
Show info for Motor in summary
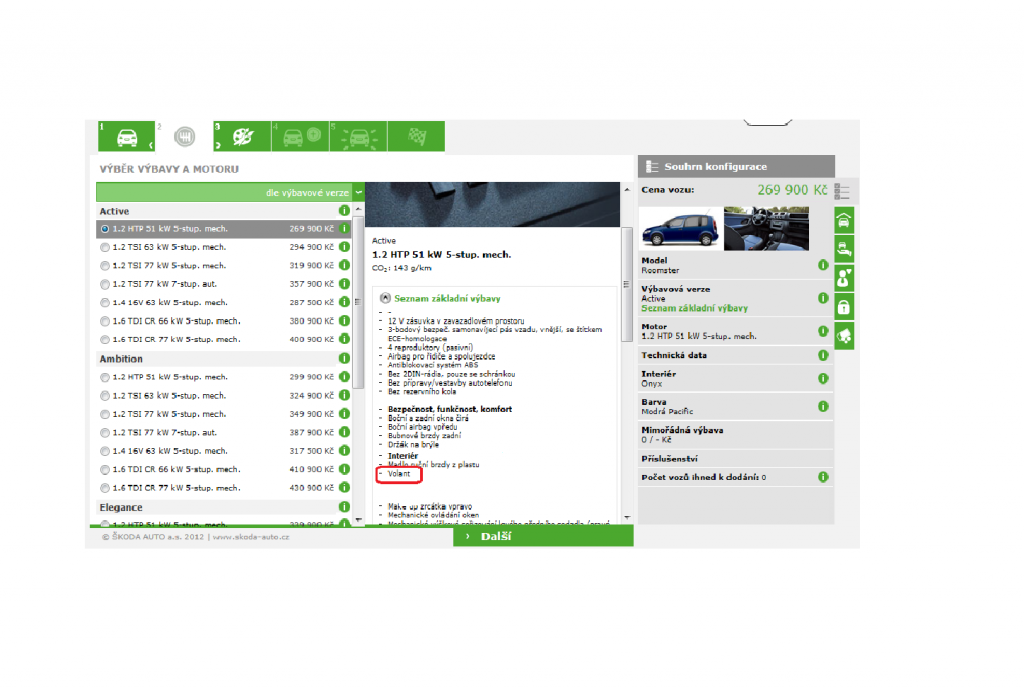coord(823,331)
